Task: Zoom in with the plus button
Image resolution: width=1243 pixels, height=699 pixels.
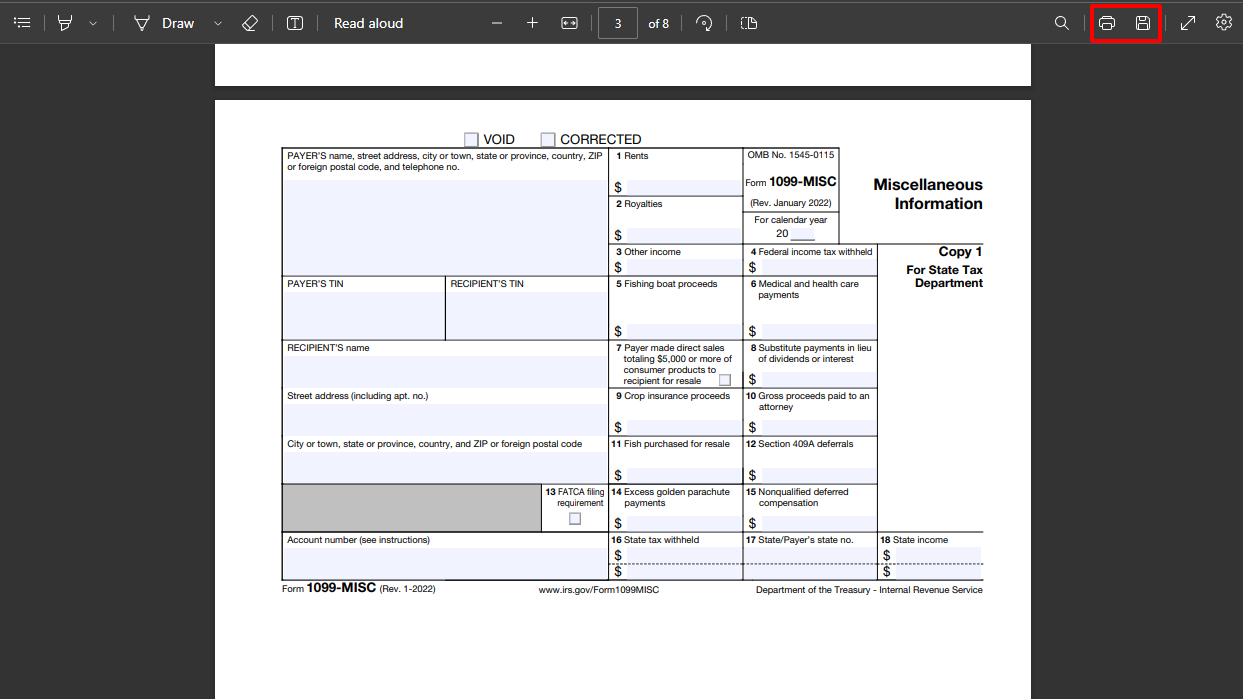Action: click(x=532, y=23)
